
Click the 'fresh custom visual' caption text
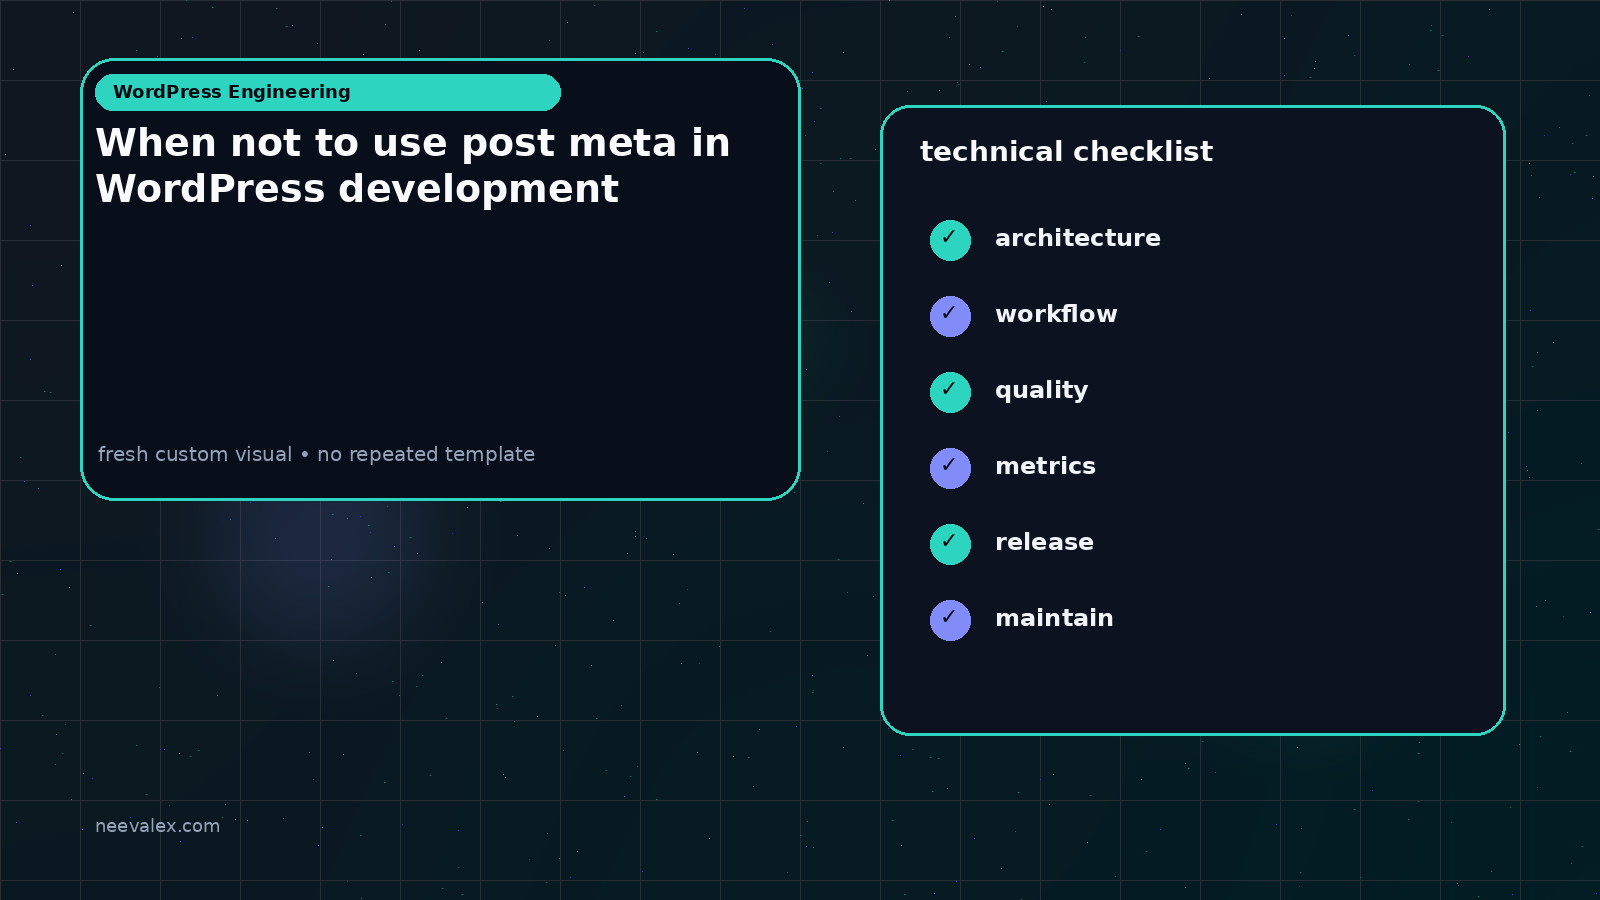[316, 454]
